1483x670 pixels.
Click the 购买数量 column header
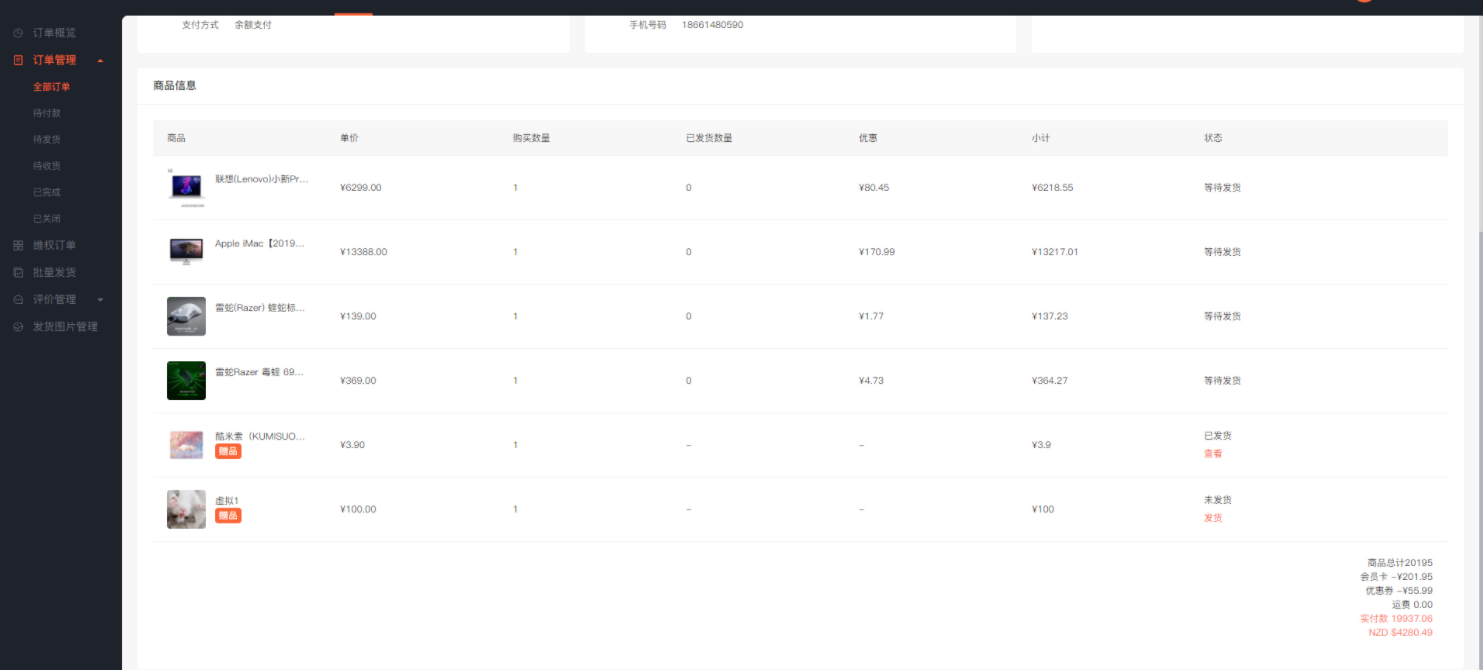531,138
